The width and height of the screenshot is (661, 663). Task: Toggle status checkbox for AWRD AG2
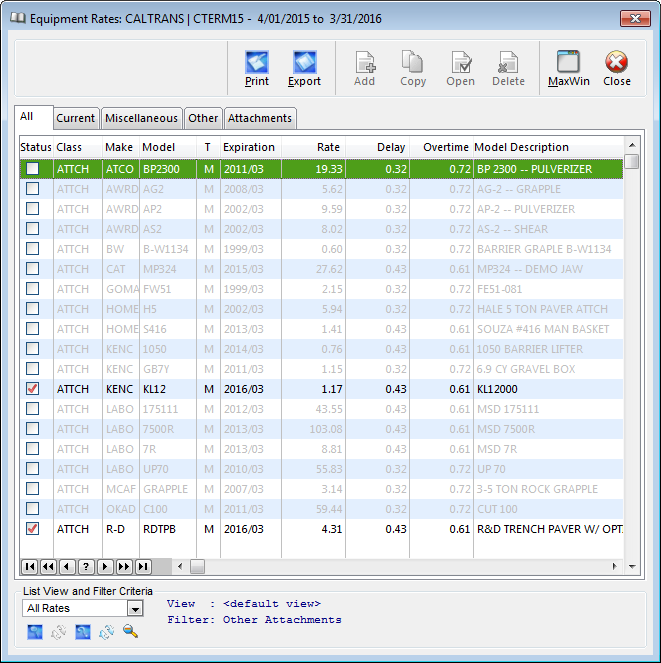pyautogui.click(x=33, y=189)
